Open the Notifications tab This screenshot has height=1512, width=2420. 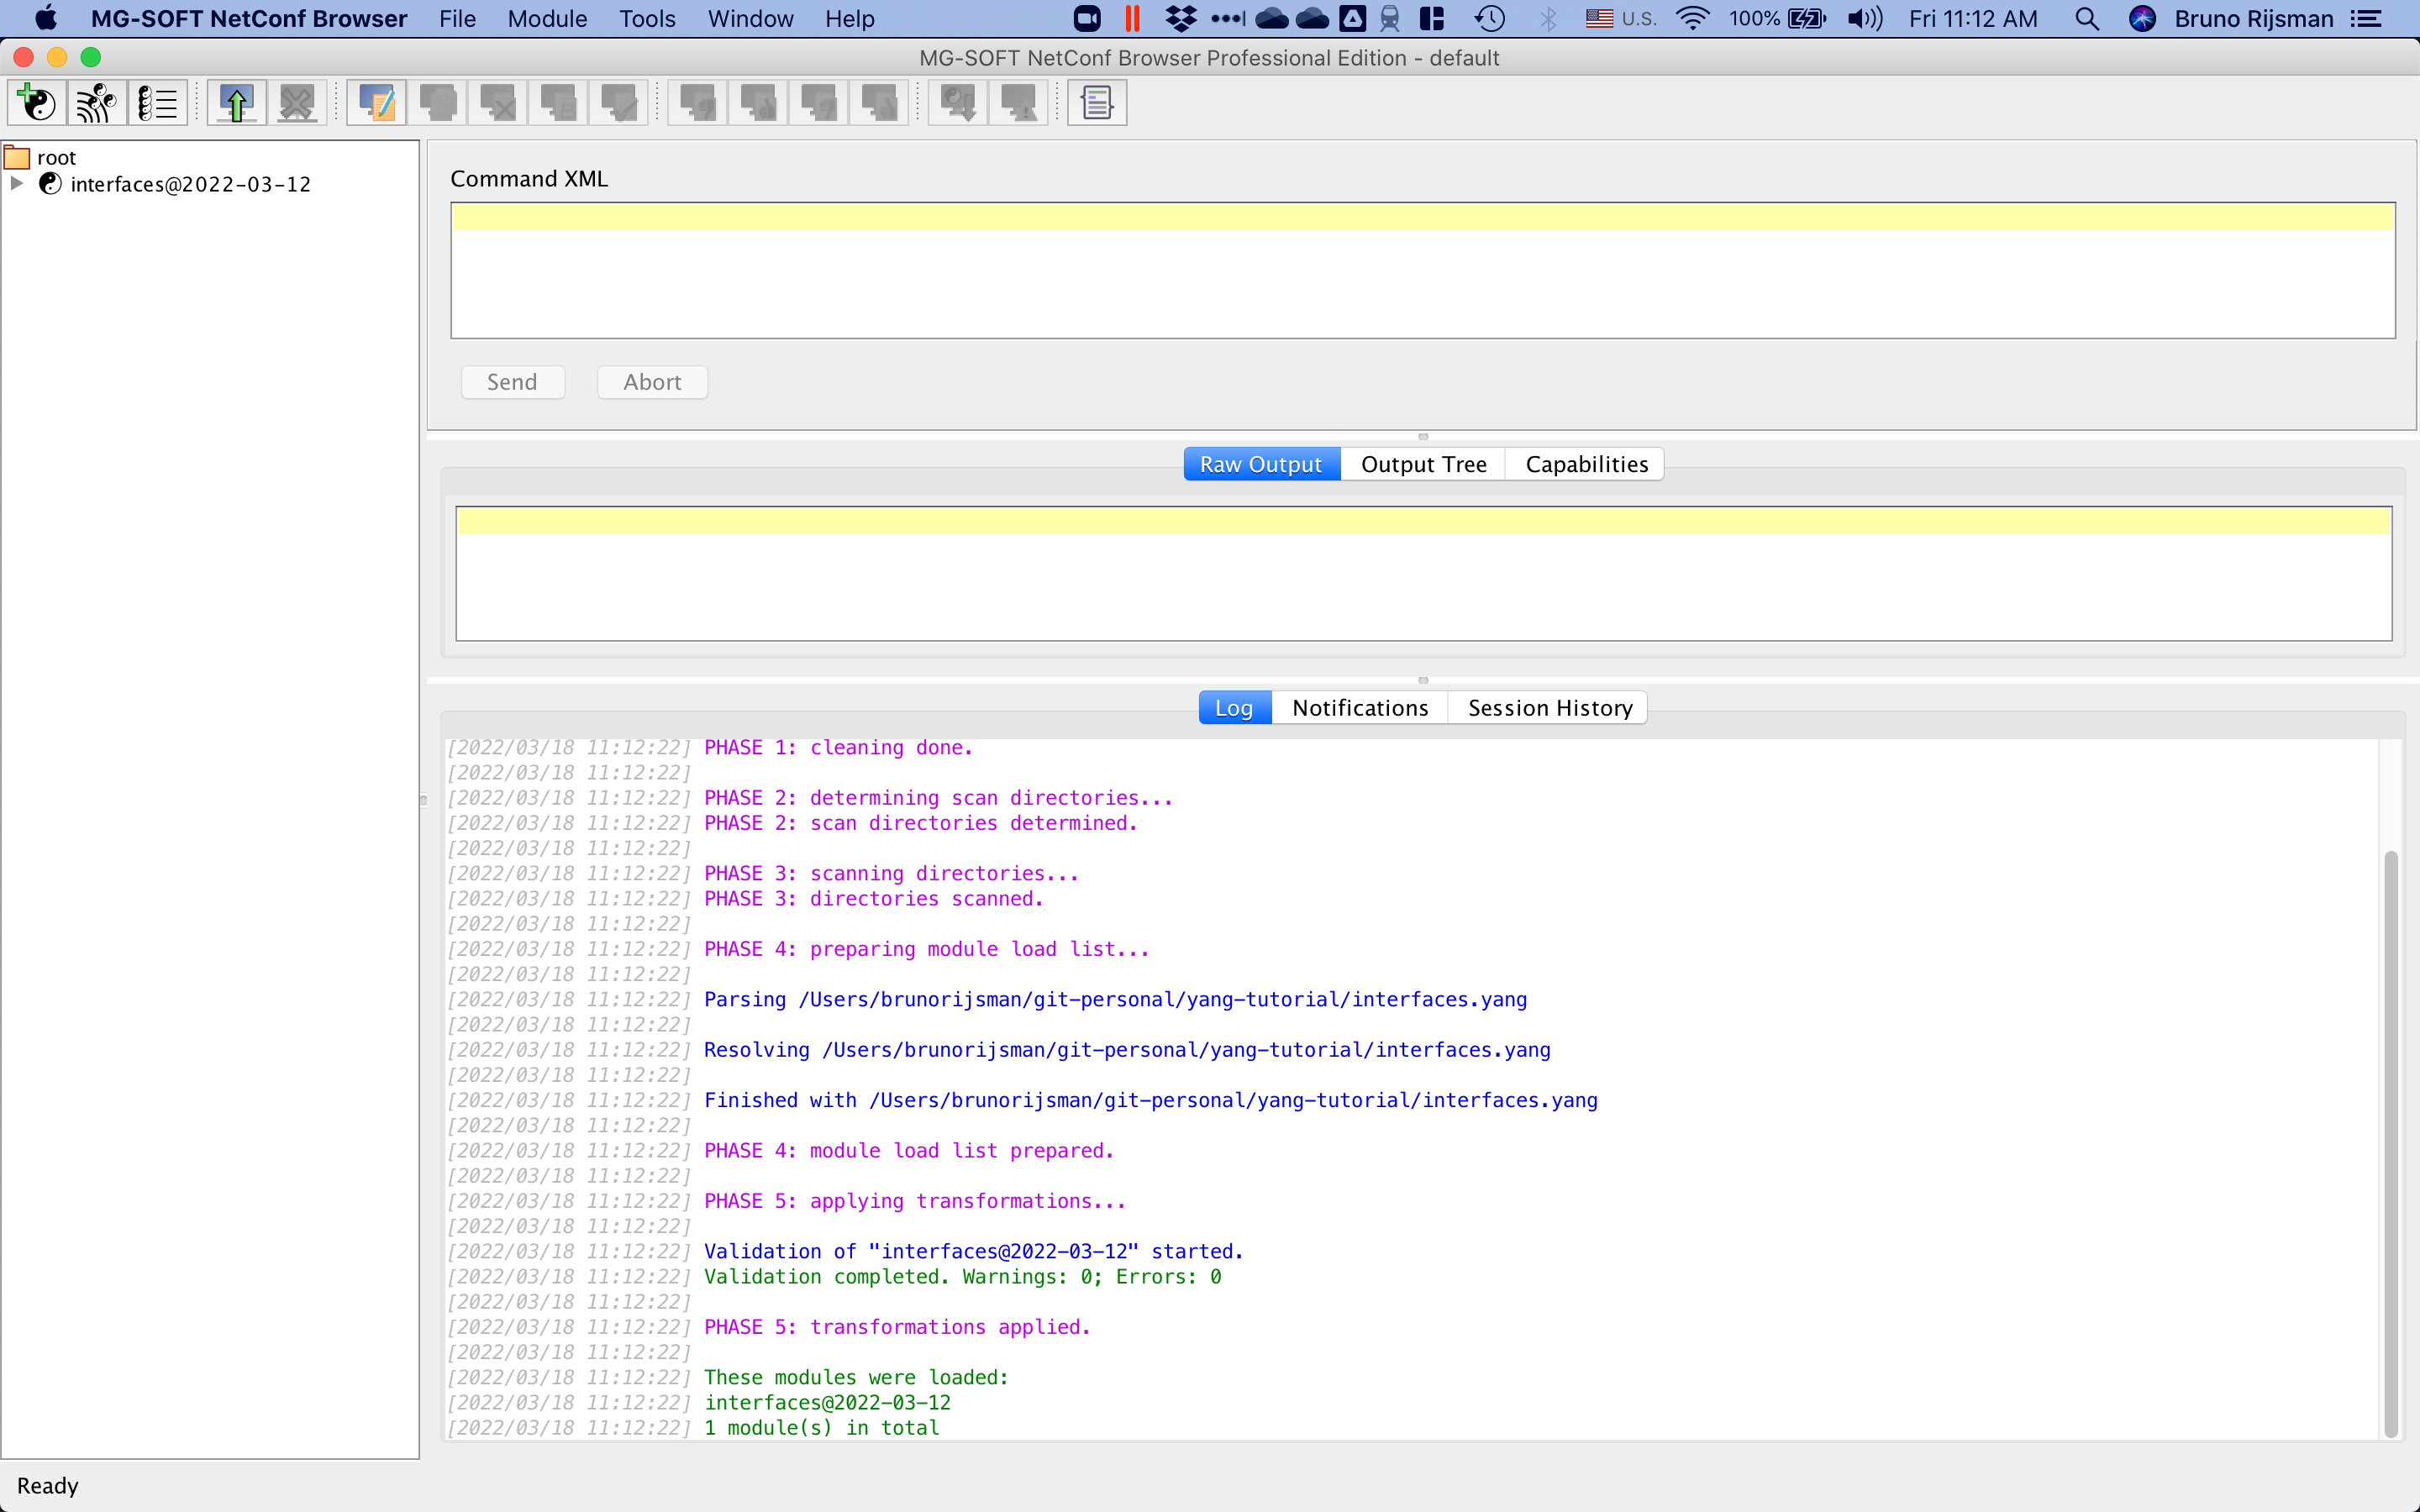pos(1358,707)
